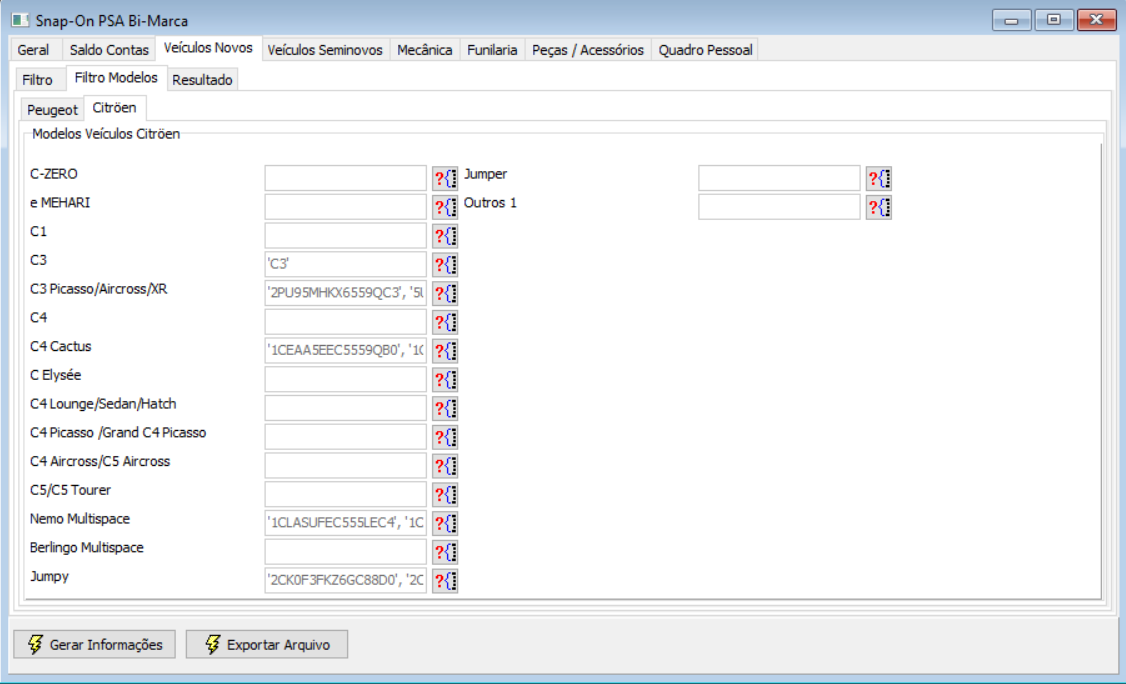
Task: Click the C Elysée input field
Action: pos(345,379)
